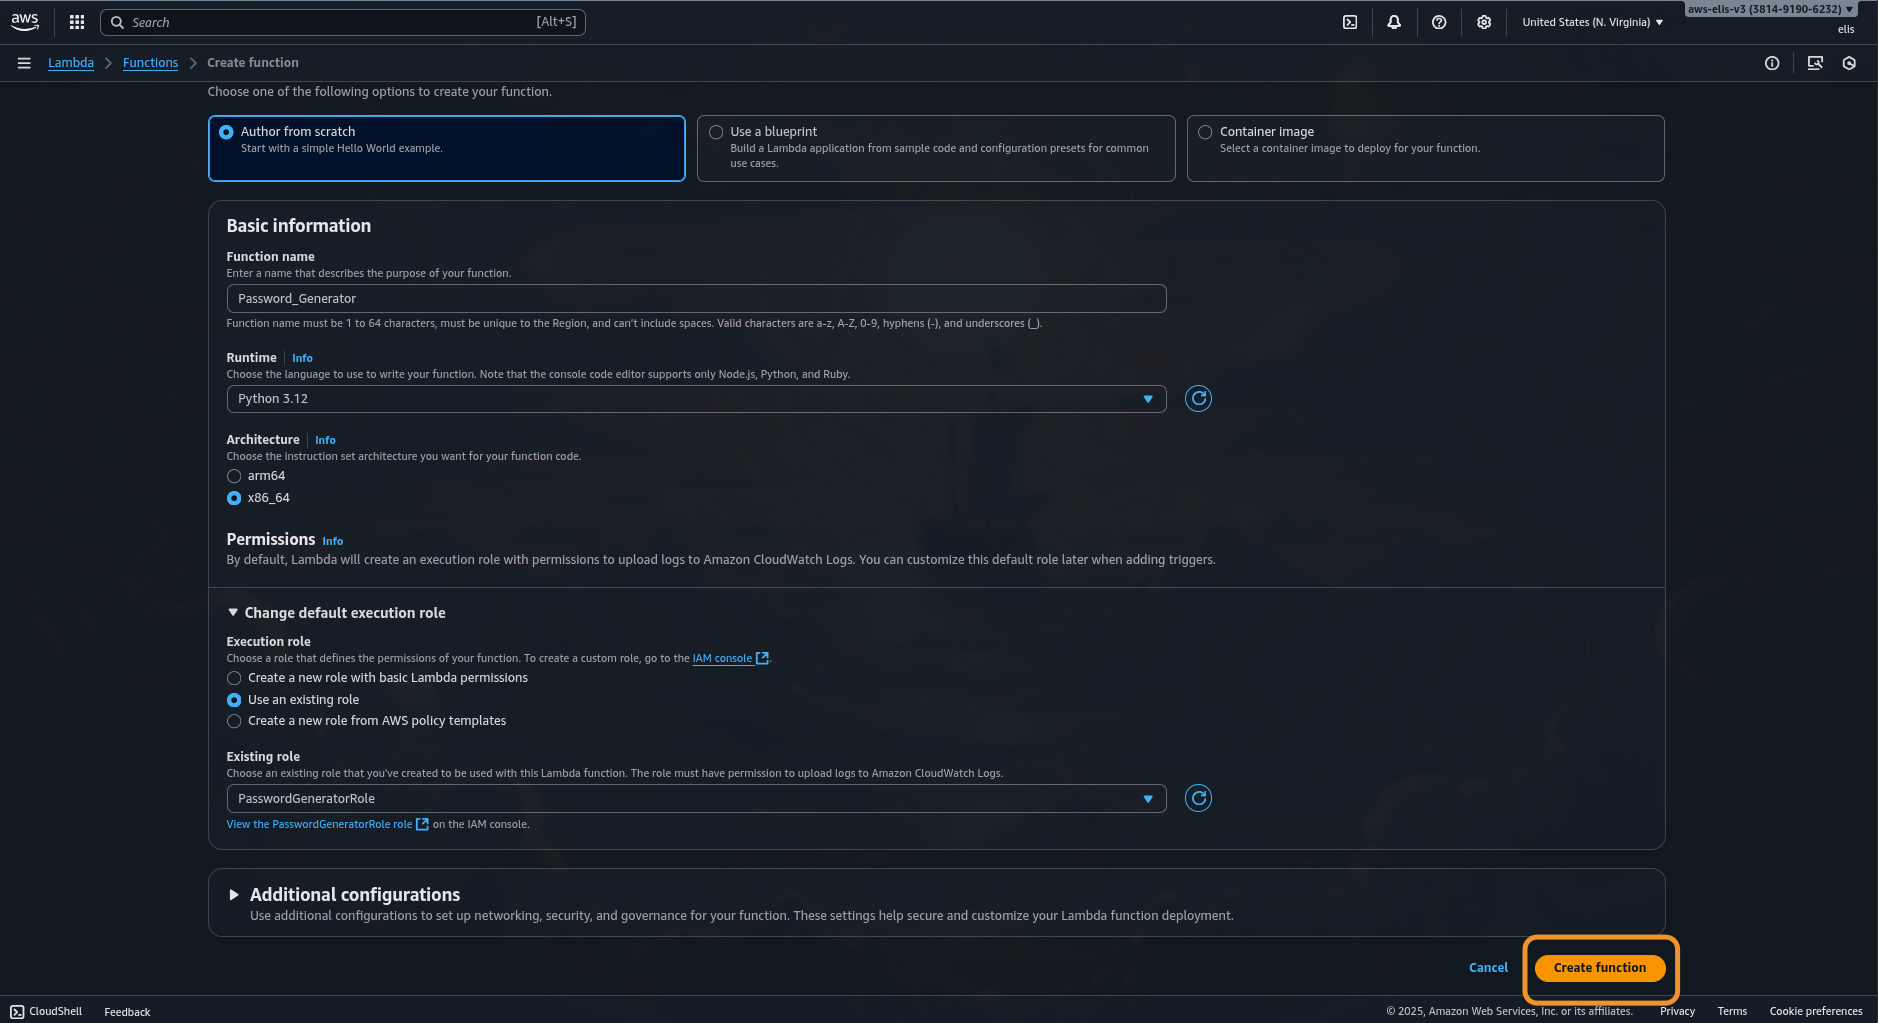Refresh the Runtime list
This screenshot has height=1023, width=1878.
tap(1198, 399)
